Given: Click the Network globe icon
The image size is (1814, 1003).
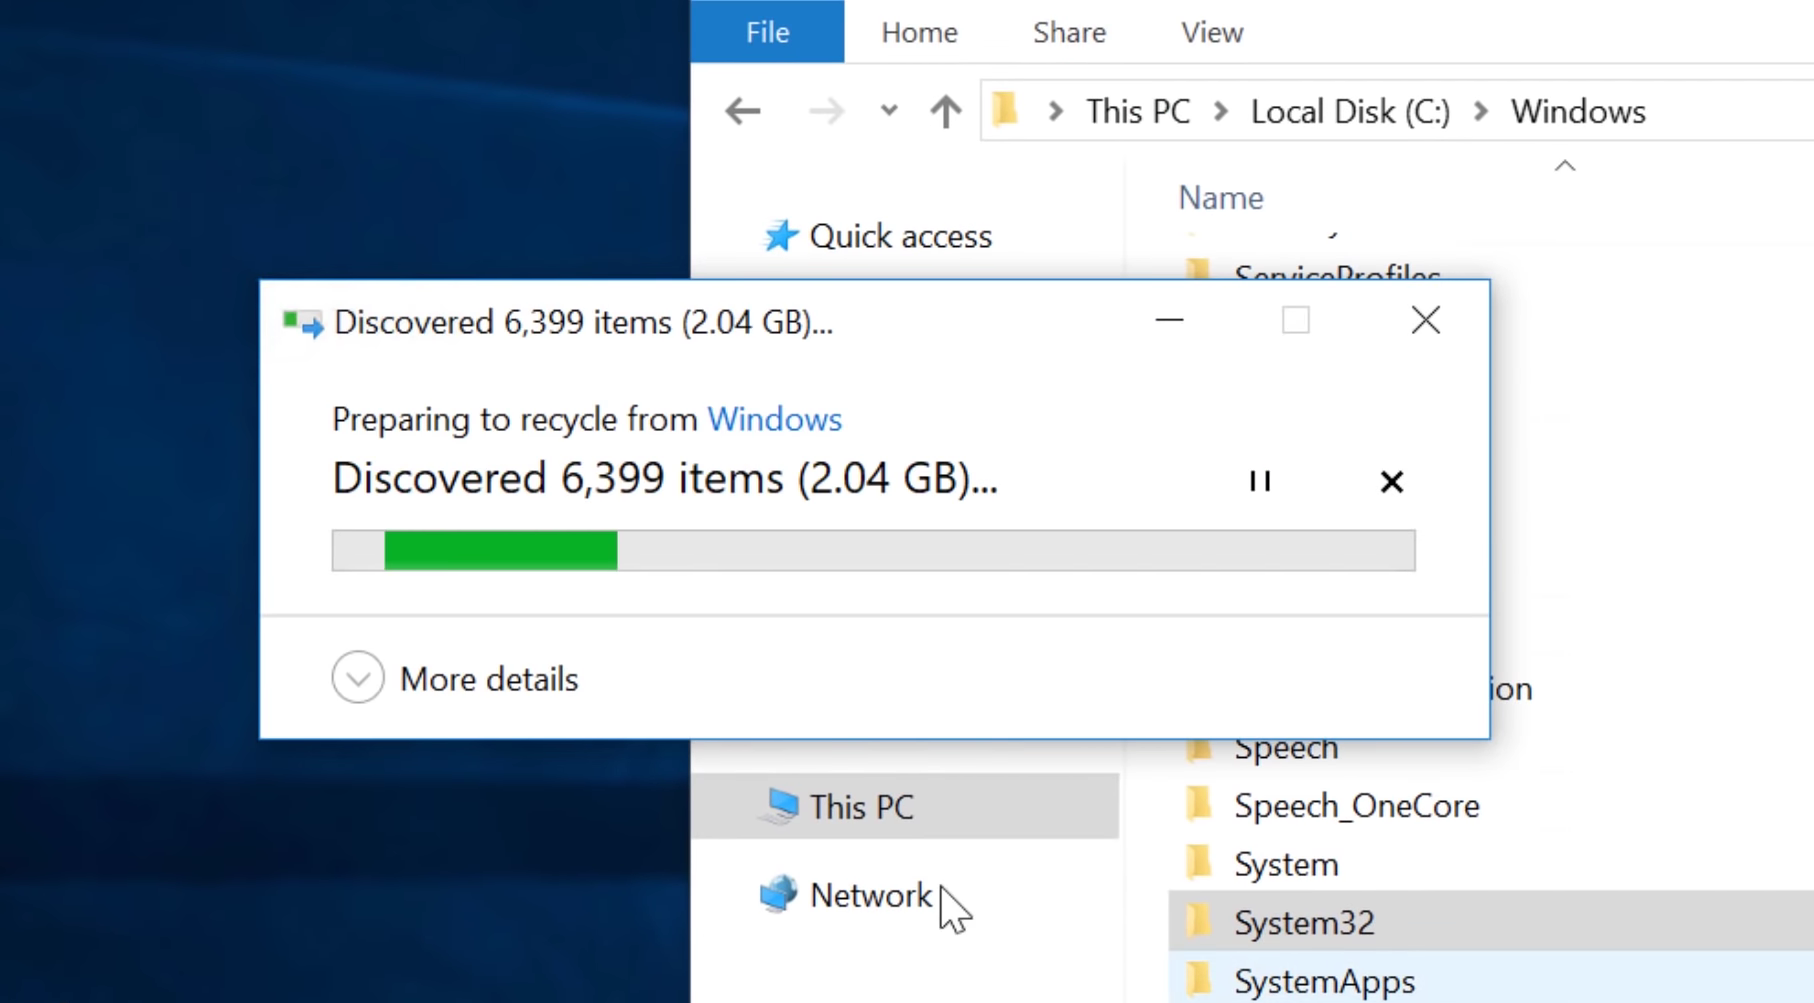Looking at the screenshot, I should (x=779, y=893).
